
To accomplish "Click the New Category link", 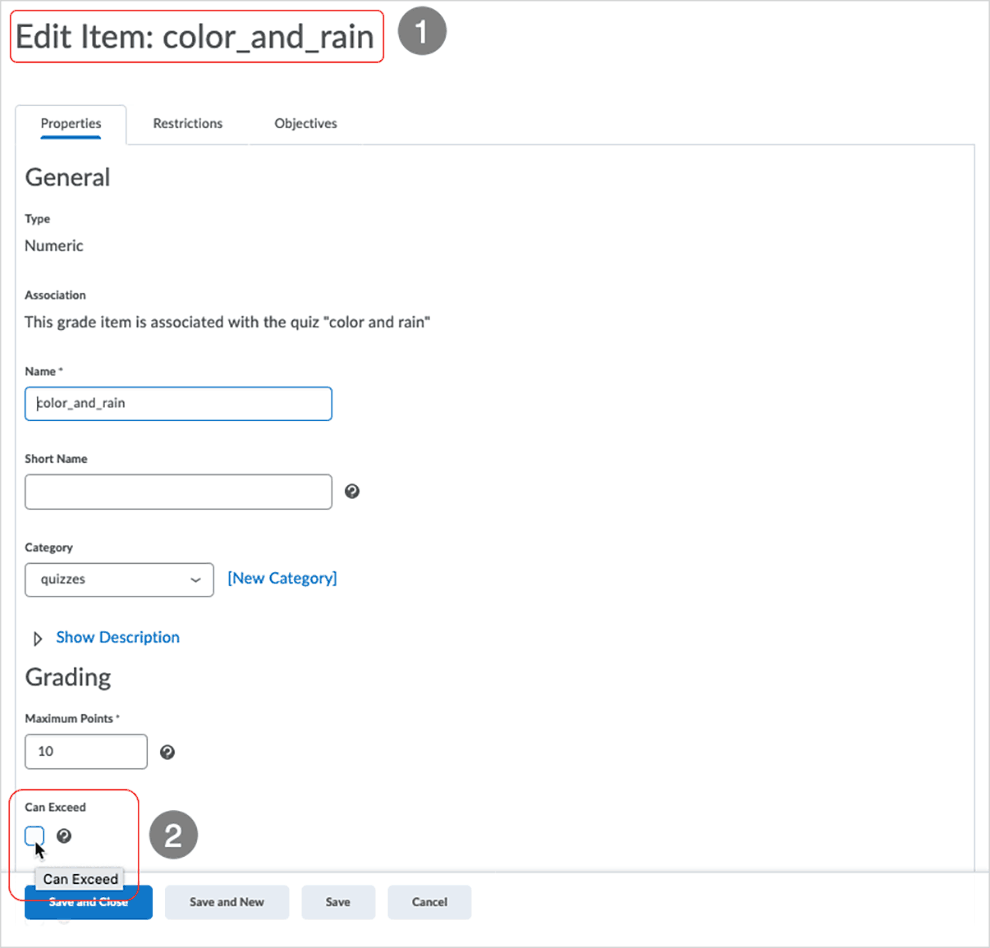I will pos(282,578).
